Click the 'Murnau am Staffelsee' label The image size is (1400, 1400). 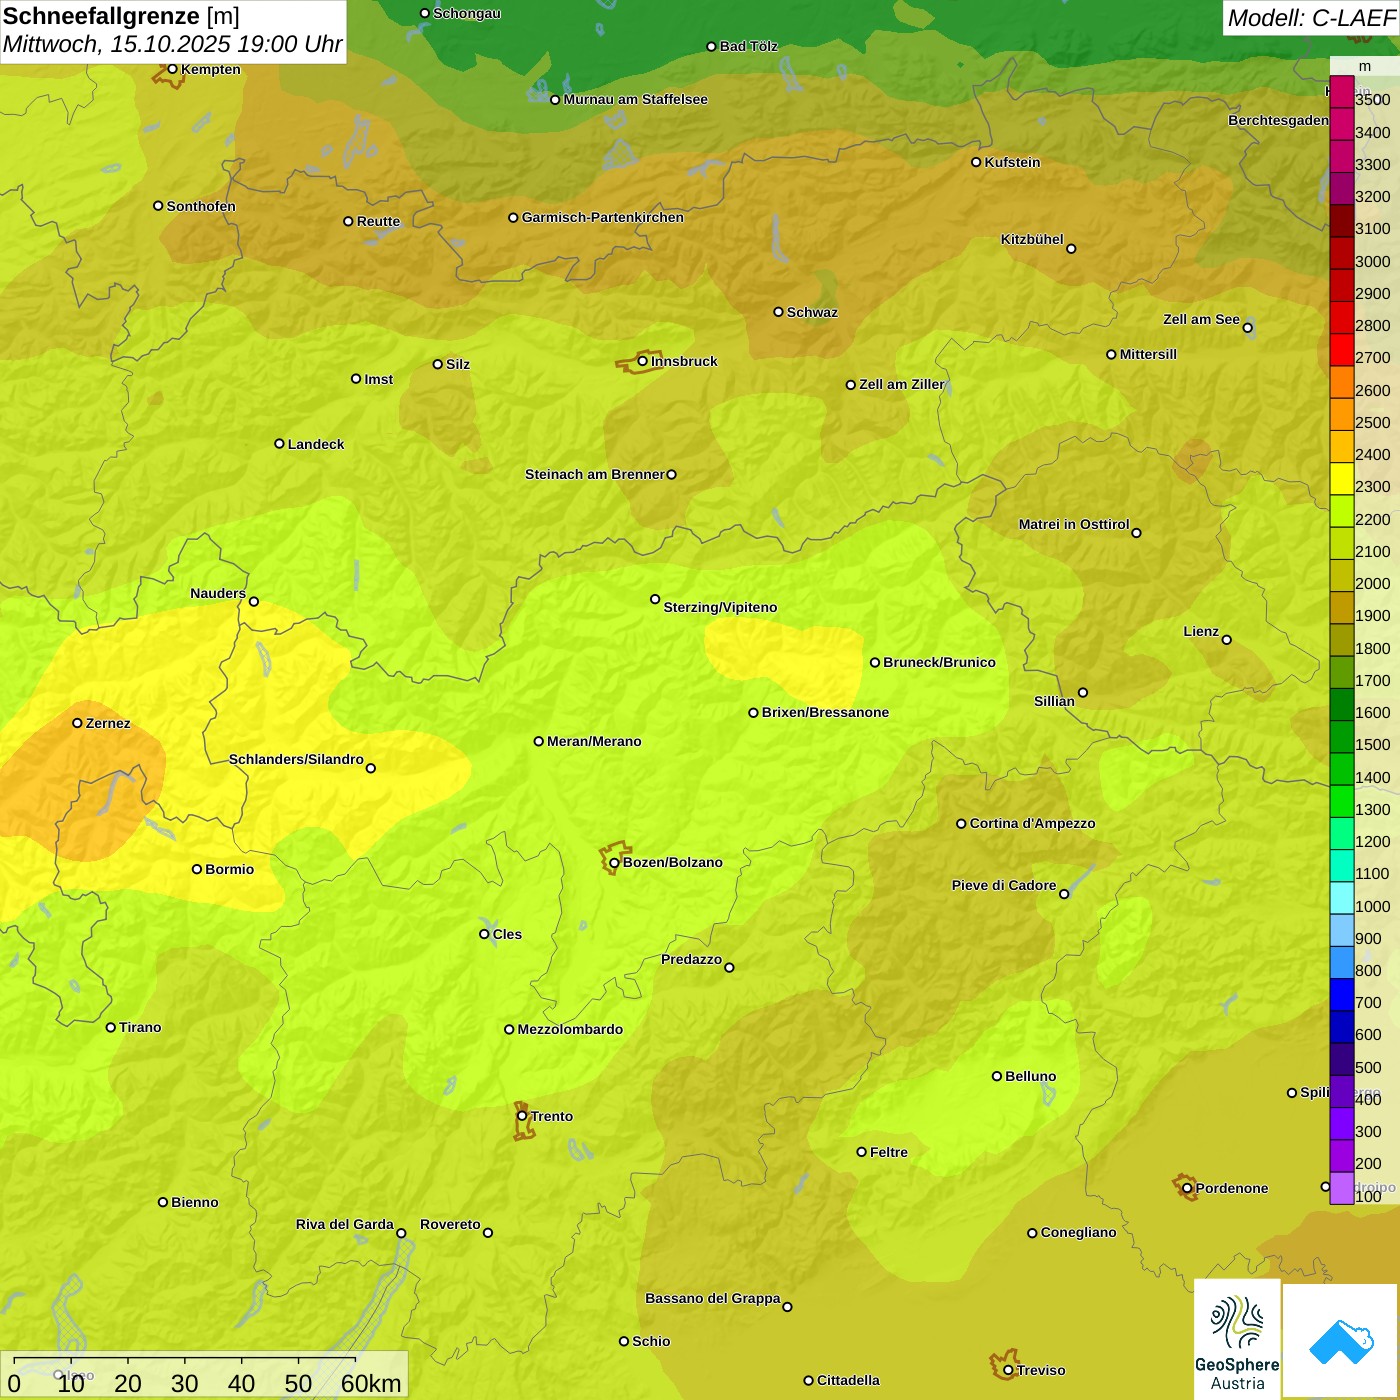click(x=635, y=99)
